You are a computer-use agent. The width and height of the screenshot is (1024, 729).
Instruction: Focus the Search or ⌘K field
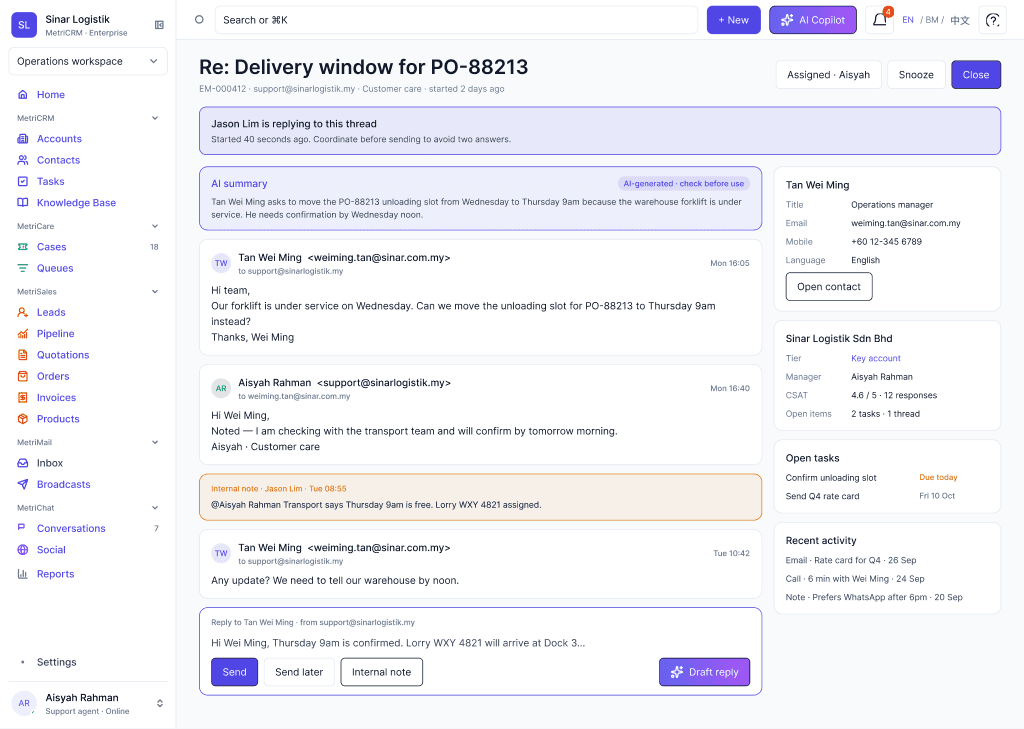point(456,20)
